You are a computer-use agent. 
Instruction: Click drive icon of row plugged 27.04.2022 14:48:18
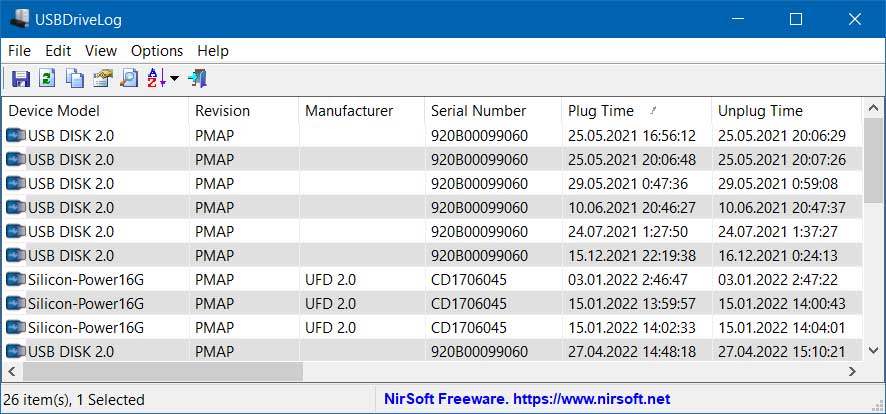[16, 351]
